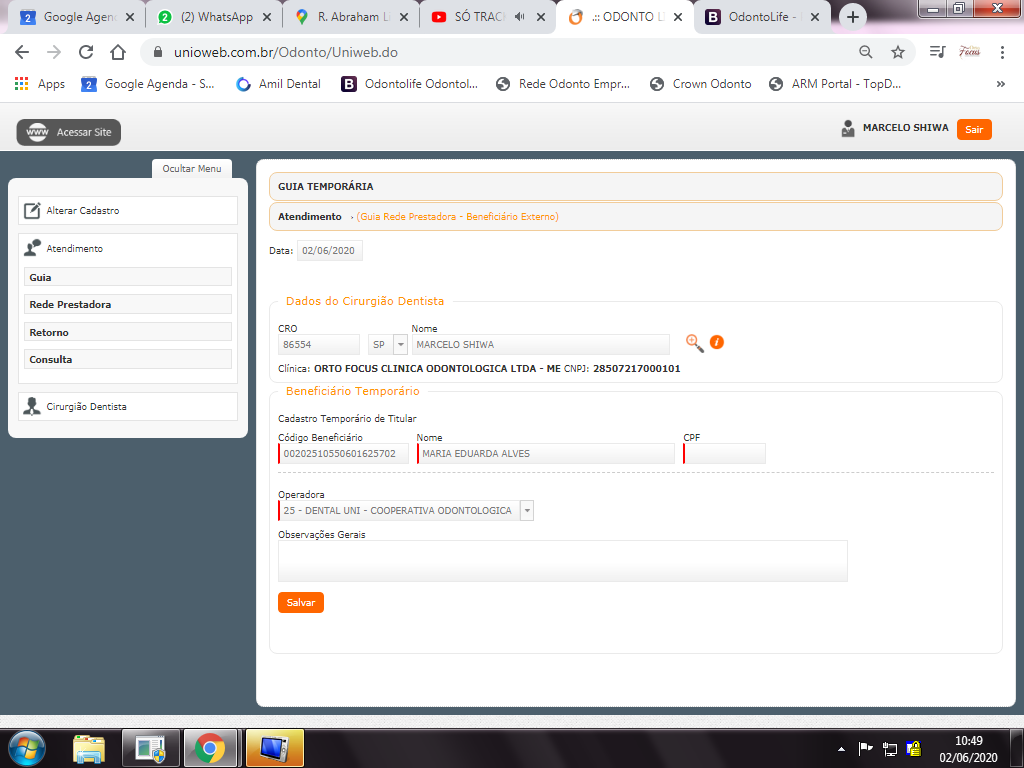Click the Data field showing 02/06/2020
The height and width of the screenshot is (768, 1024).
point(330,251)
